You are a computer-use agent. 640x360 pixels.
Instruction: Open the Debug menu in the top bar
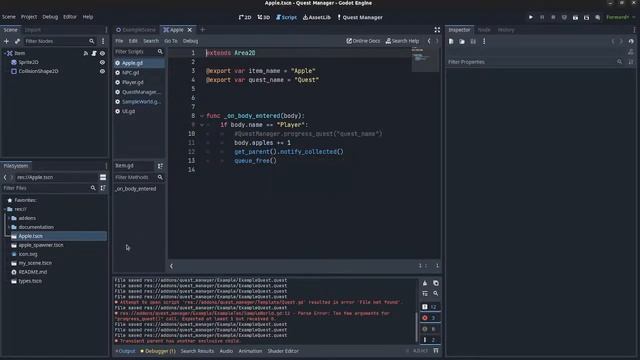click(50, 17)
